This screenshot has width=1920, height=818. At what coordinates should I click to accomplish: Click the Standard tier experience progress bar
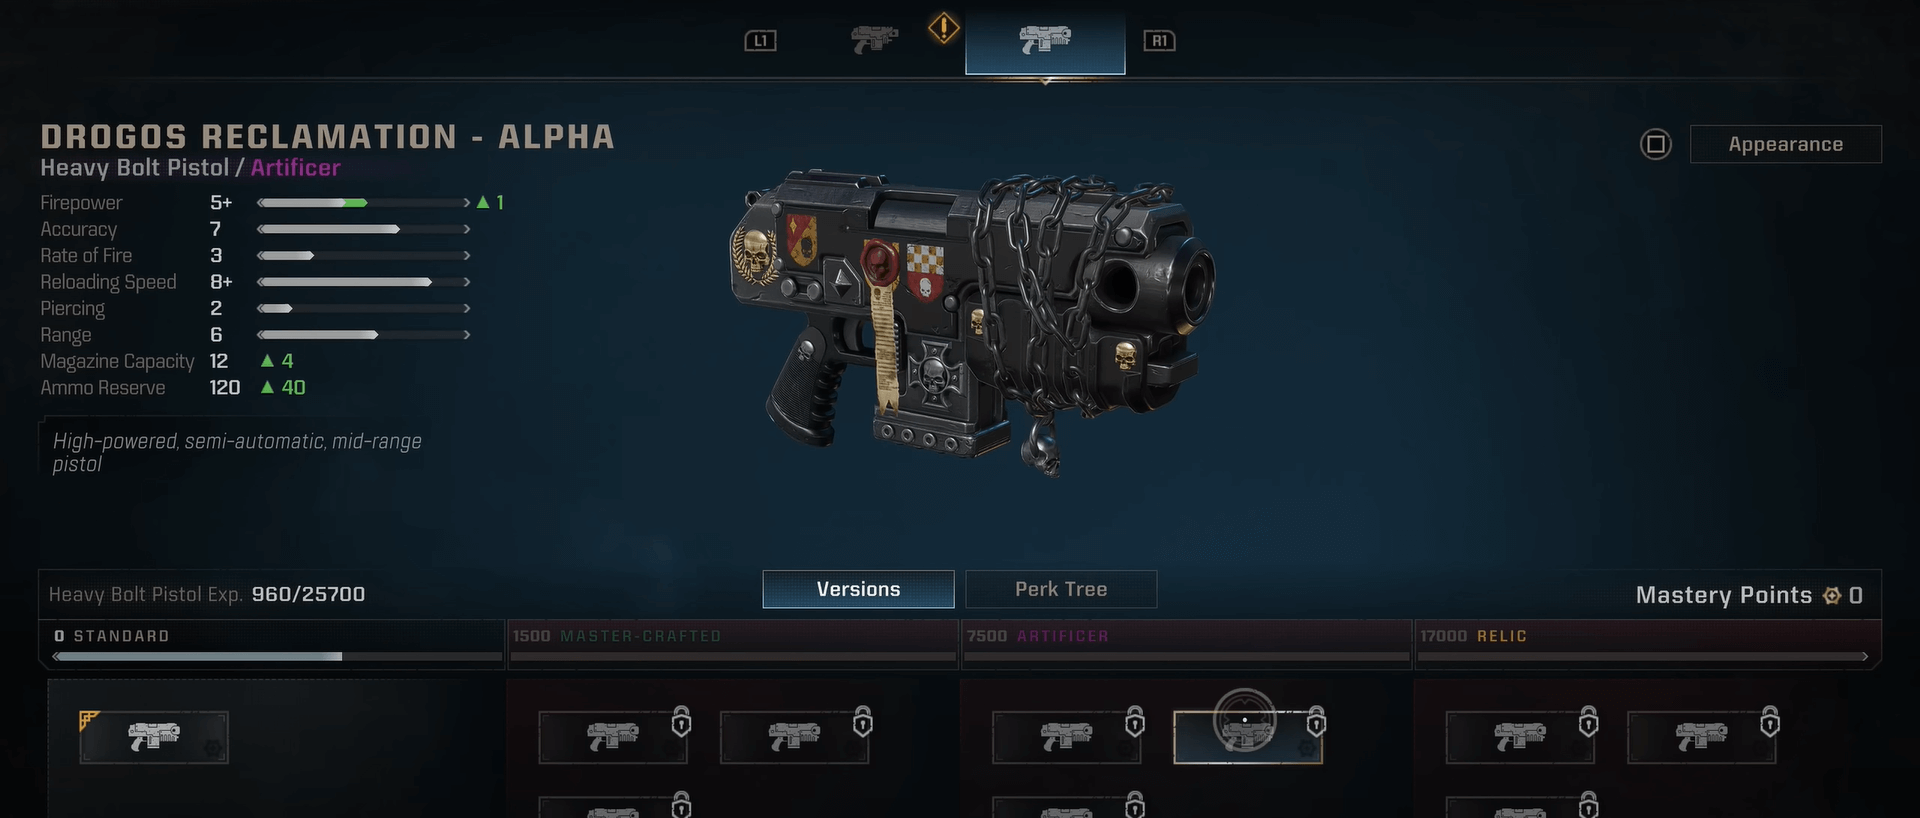(x=277, y=657)
